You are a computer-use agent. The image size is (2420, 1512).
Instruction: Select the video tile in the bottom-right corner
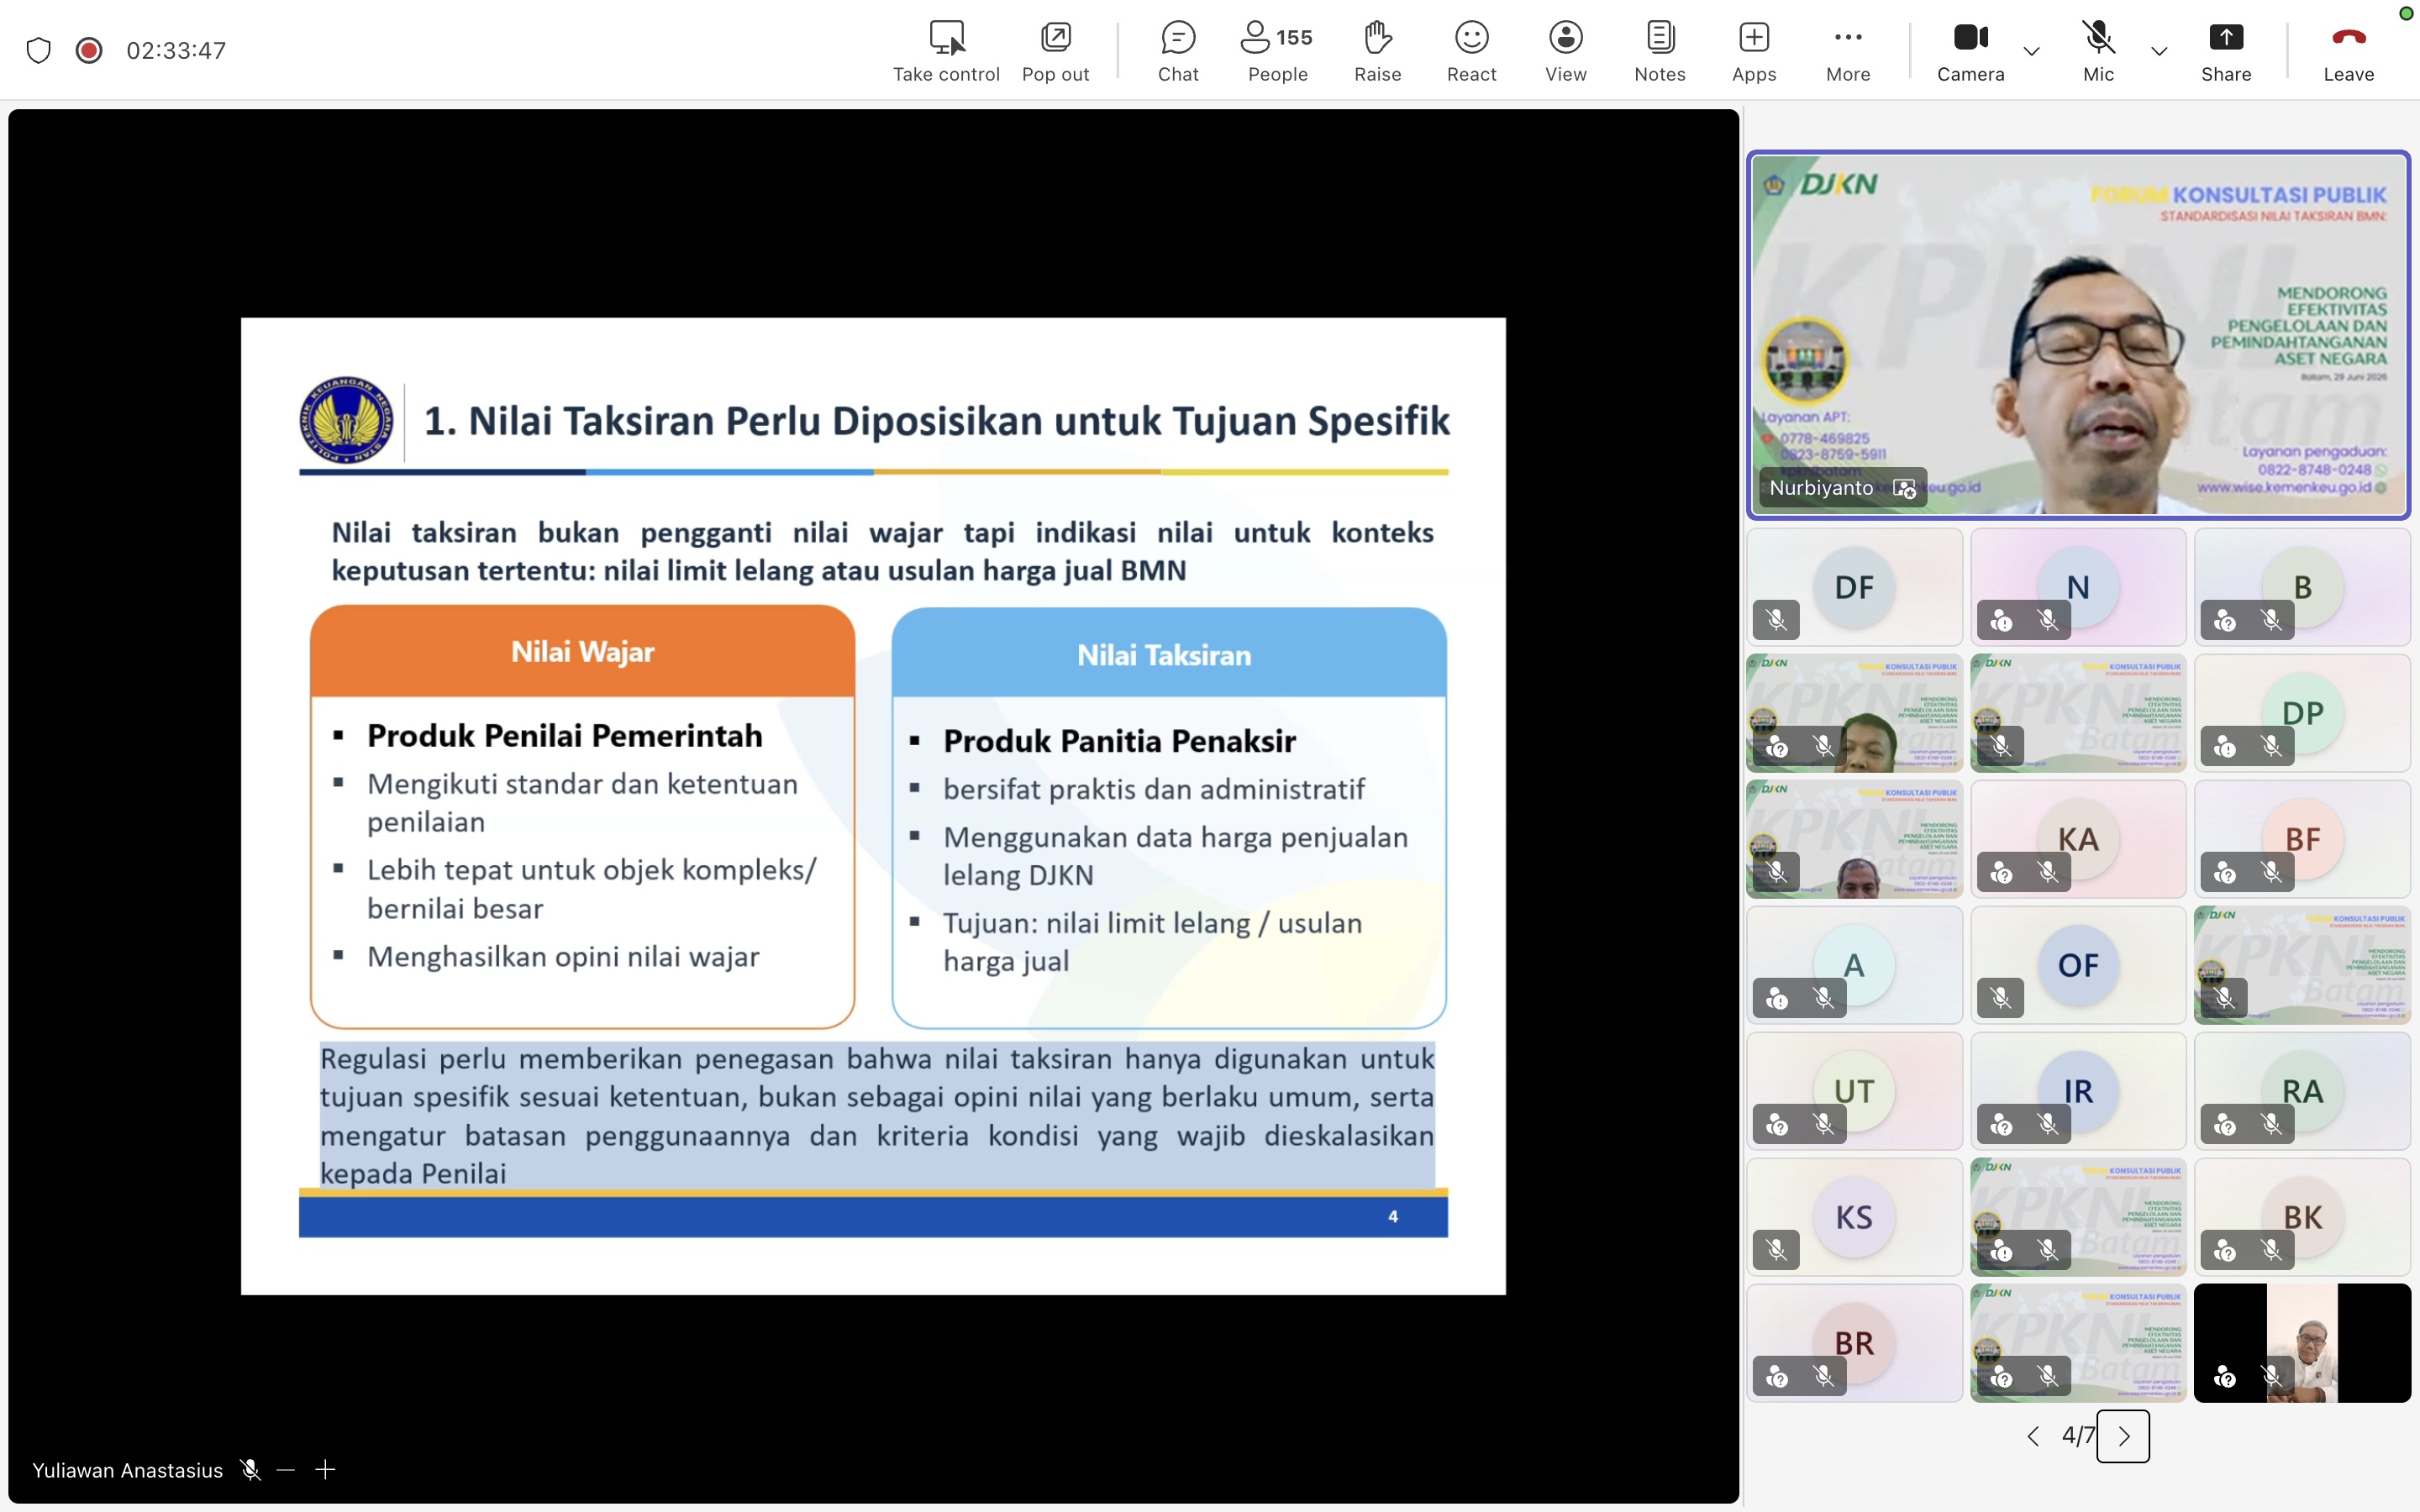[2302, 1343]
